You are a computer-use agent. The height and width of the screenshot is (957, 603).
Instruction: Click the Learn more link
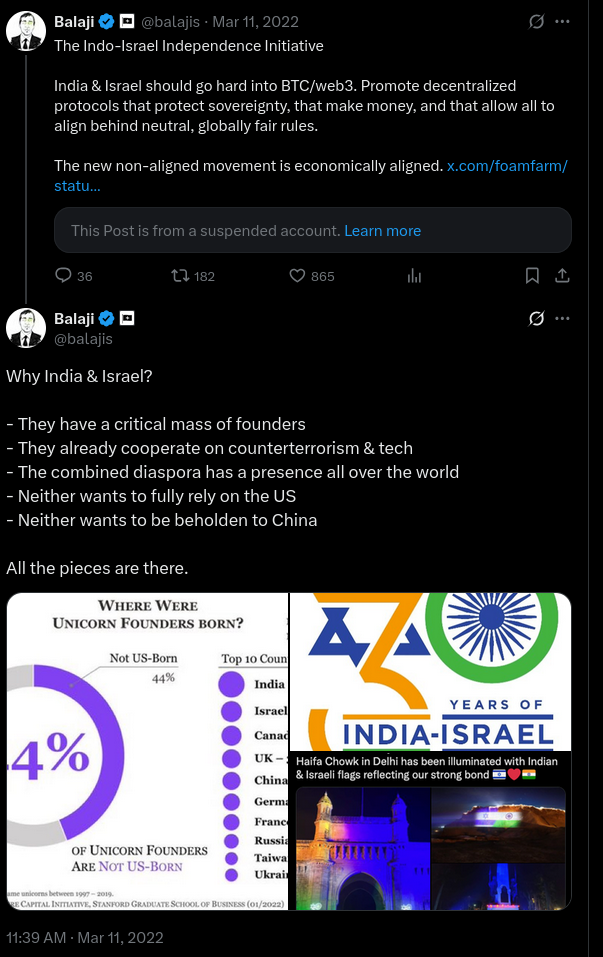pos(382,231)
